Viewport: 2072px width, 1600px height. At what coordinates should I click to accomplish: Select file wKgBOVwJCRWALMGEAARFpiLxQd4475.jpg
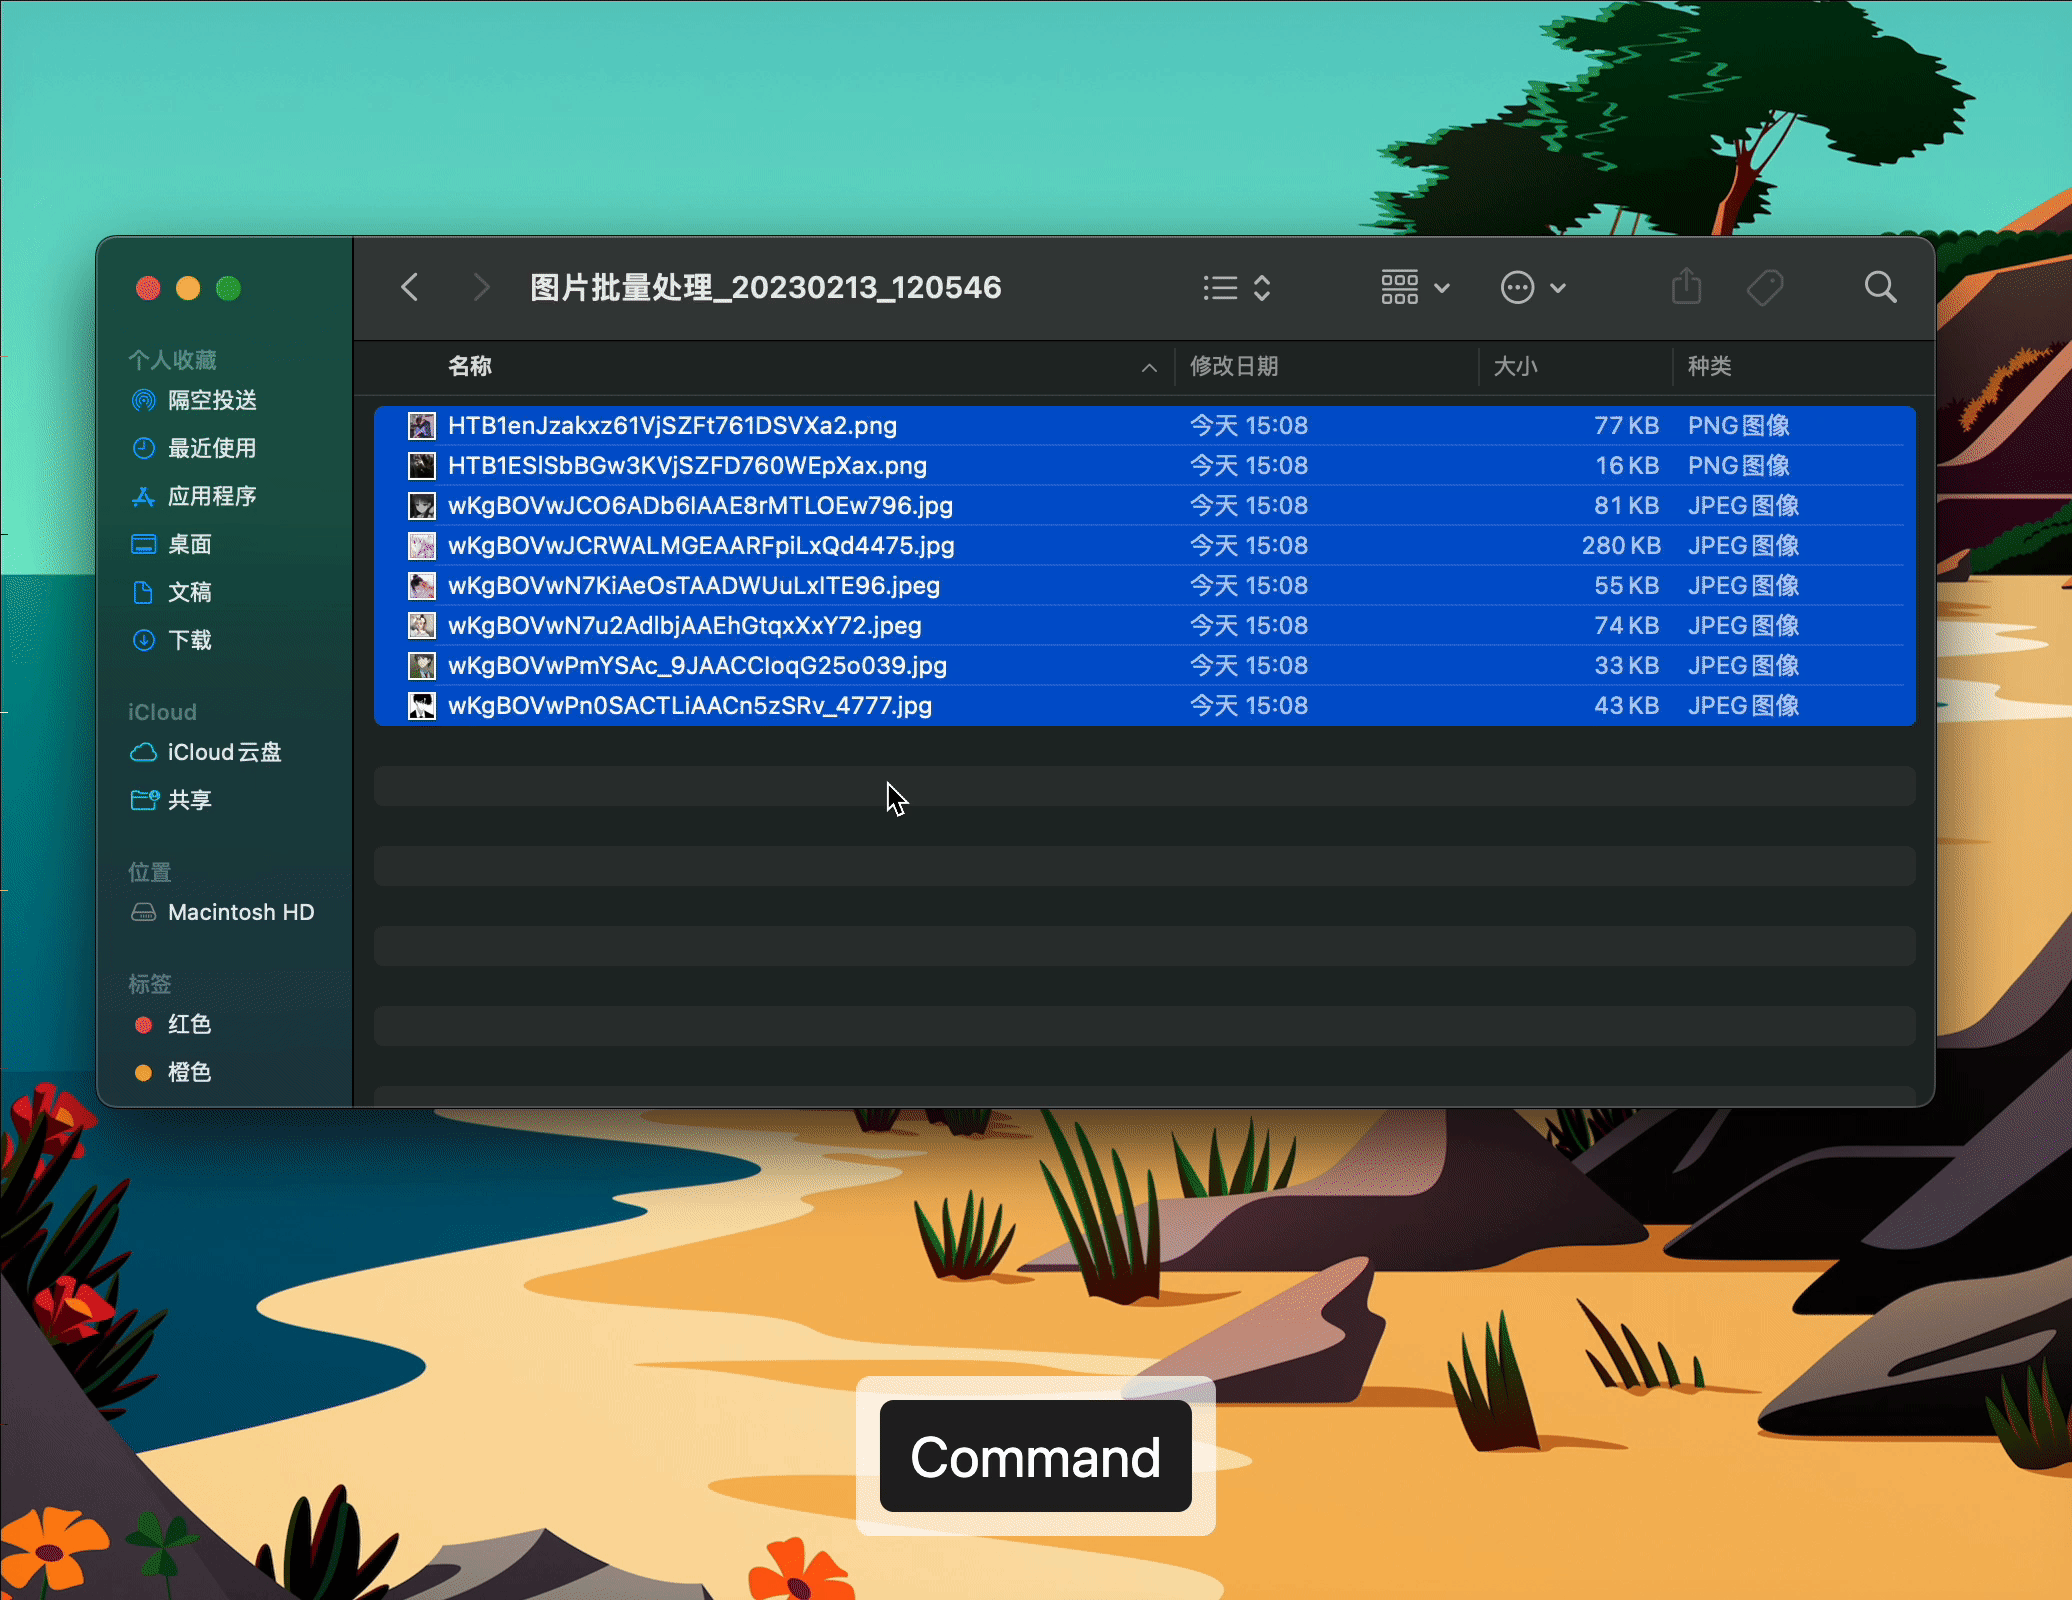click(701, 546)
